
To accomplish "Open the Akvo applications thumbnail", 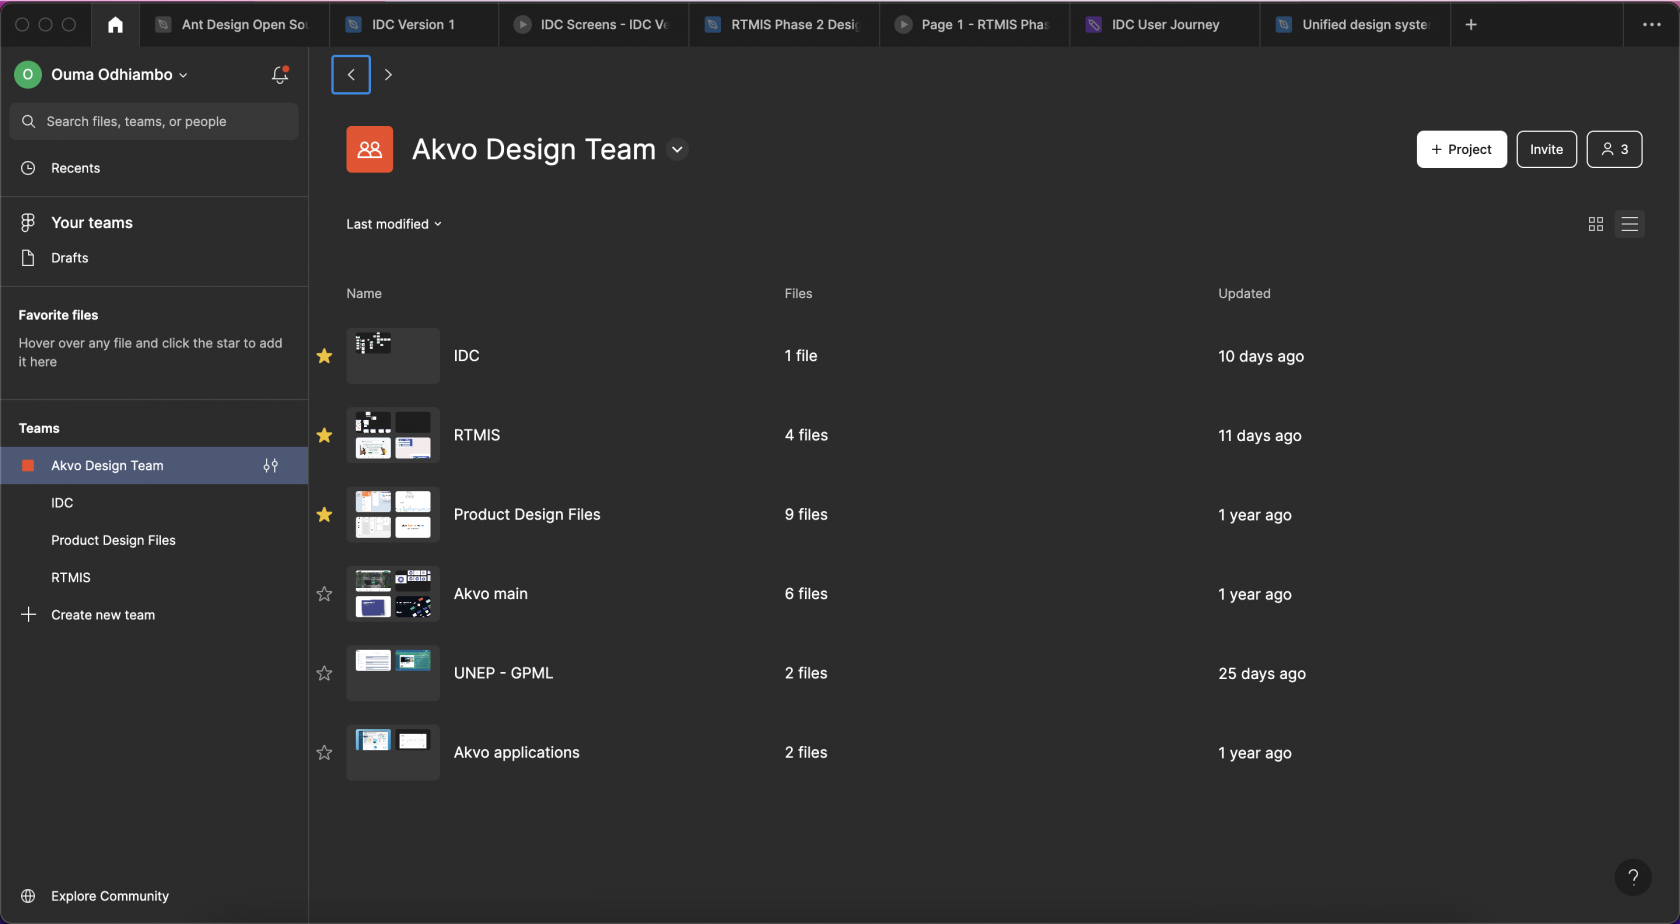I will coord(393,752).
